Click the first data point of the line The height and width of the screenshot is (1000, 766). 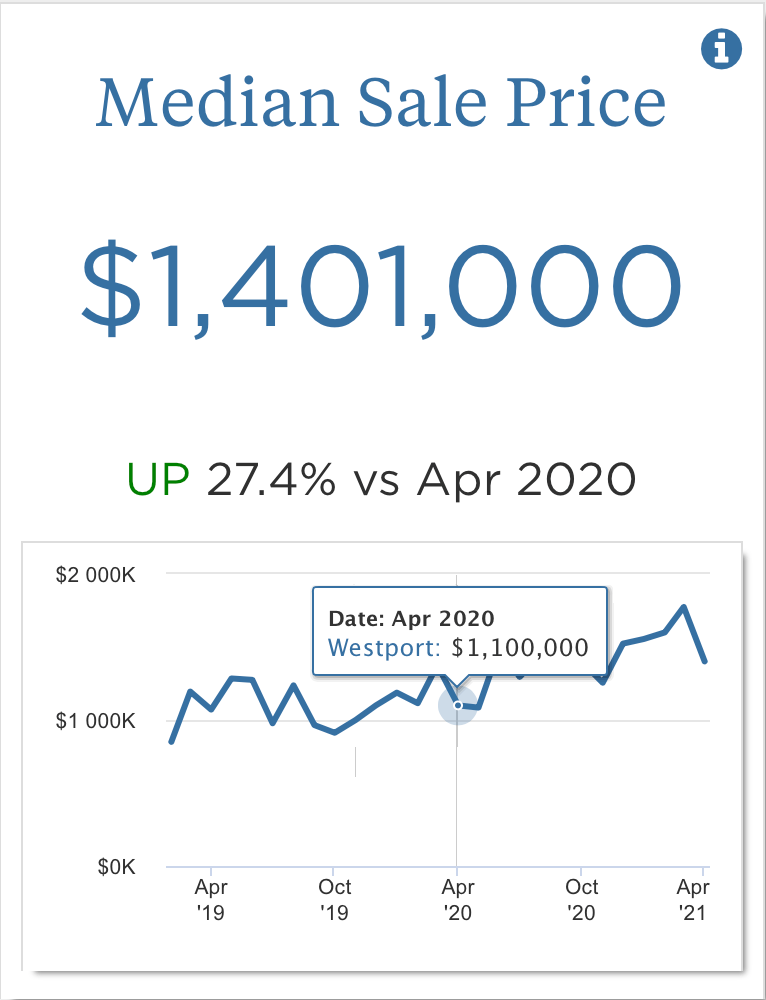click(171, 742)
